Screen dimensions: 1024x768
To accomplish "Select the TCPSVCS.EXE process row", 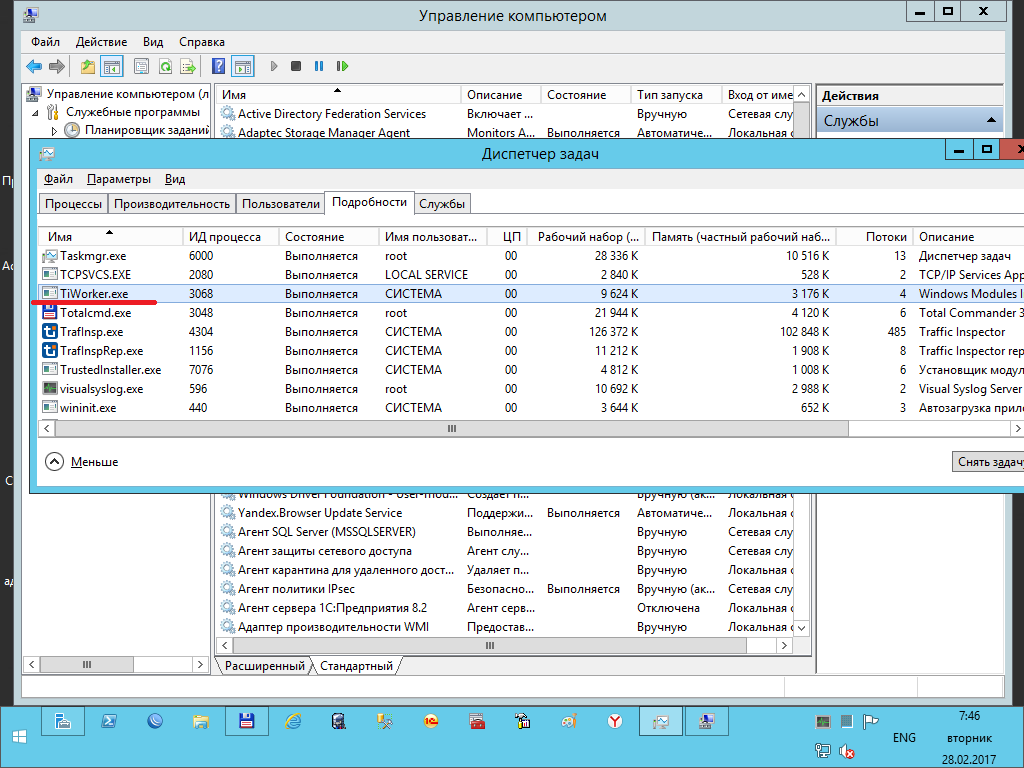I will click(531, 275).
